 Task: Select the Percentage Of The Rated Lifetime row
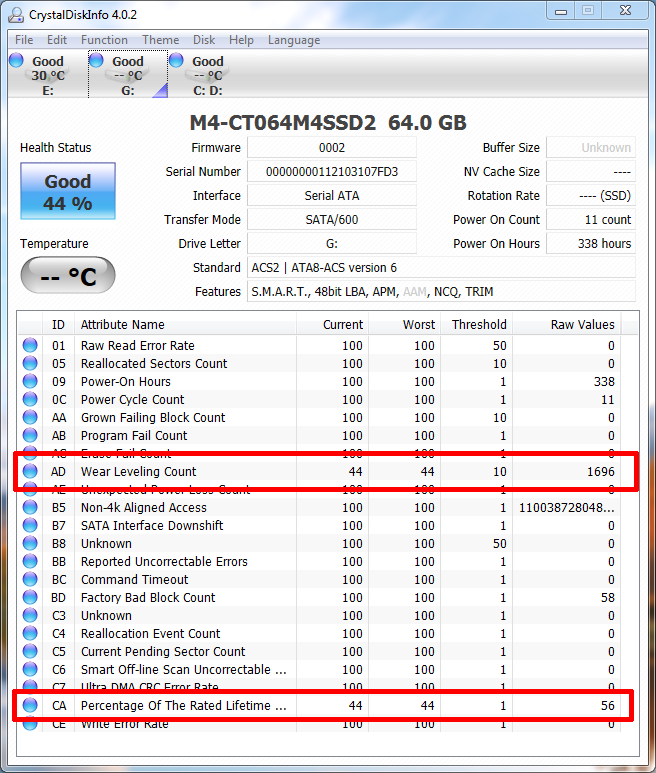point(320,705)
